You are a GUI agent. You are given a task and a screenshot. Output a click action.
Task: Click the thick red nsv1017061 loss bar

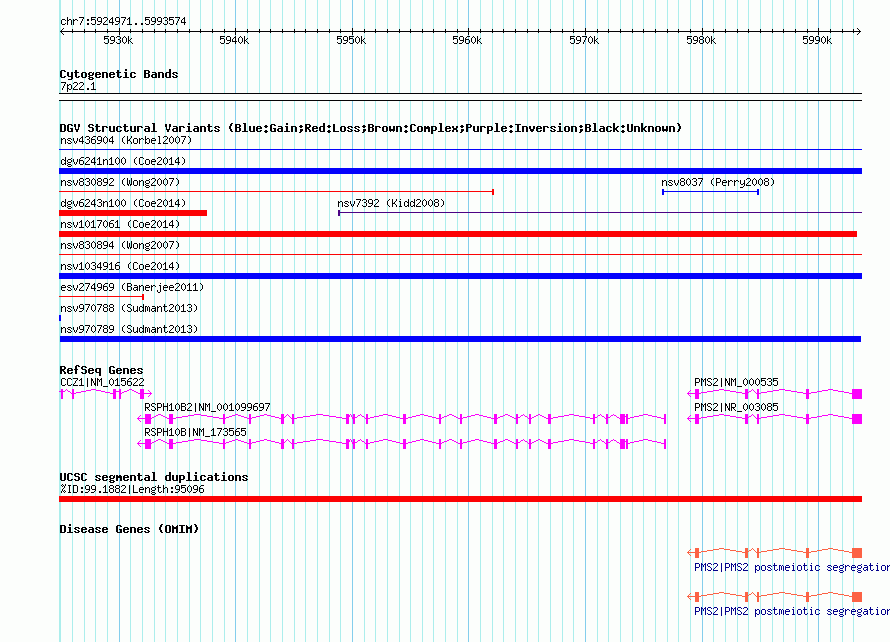pos(458,234)
